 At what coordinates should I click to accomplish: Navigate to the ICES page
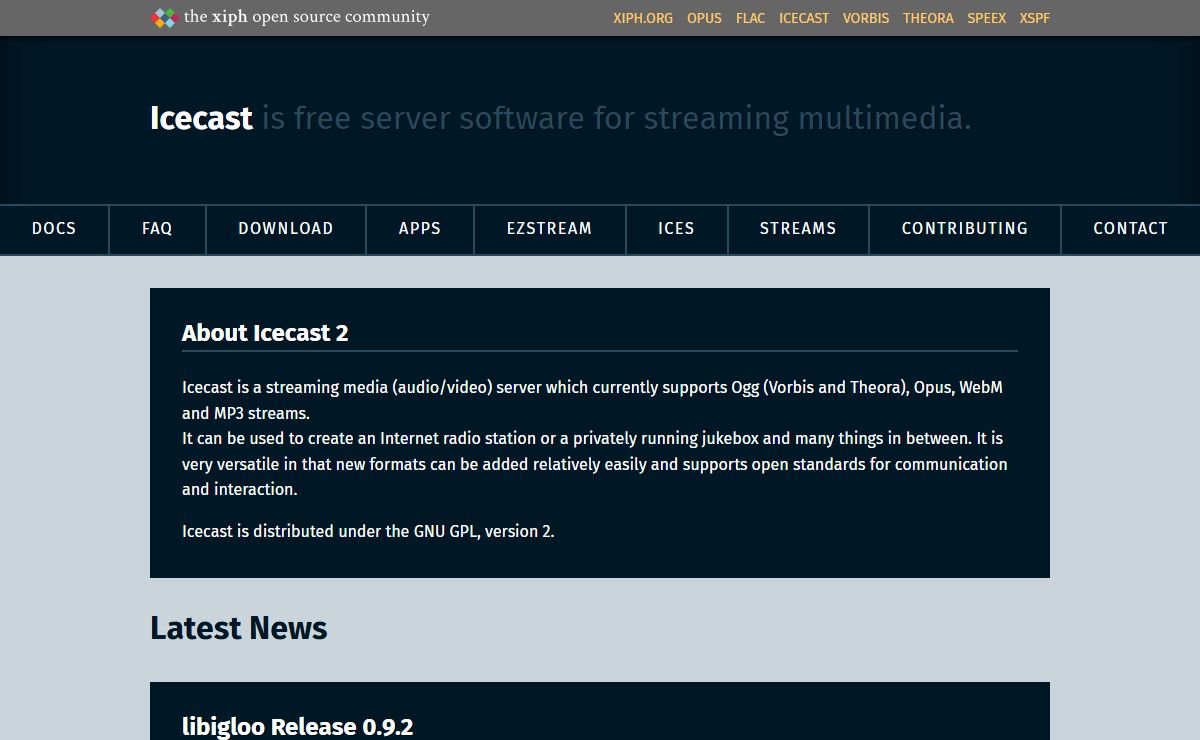pyautogui.click(x=677, y=229)
